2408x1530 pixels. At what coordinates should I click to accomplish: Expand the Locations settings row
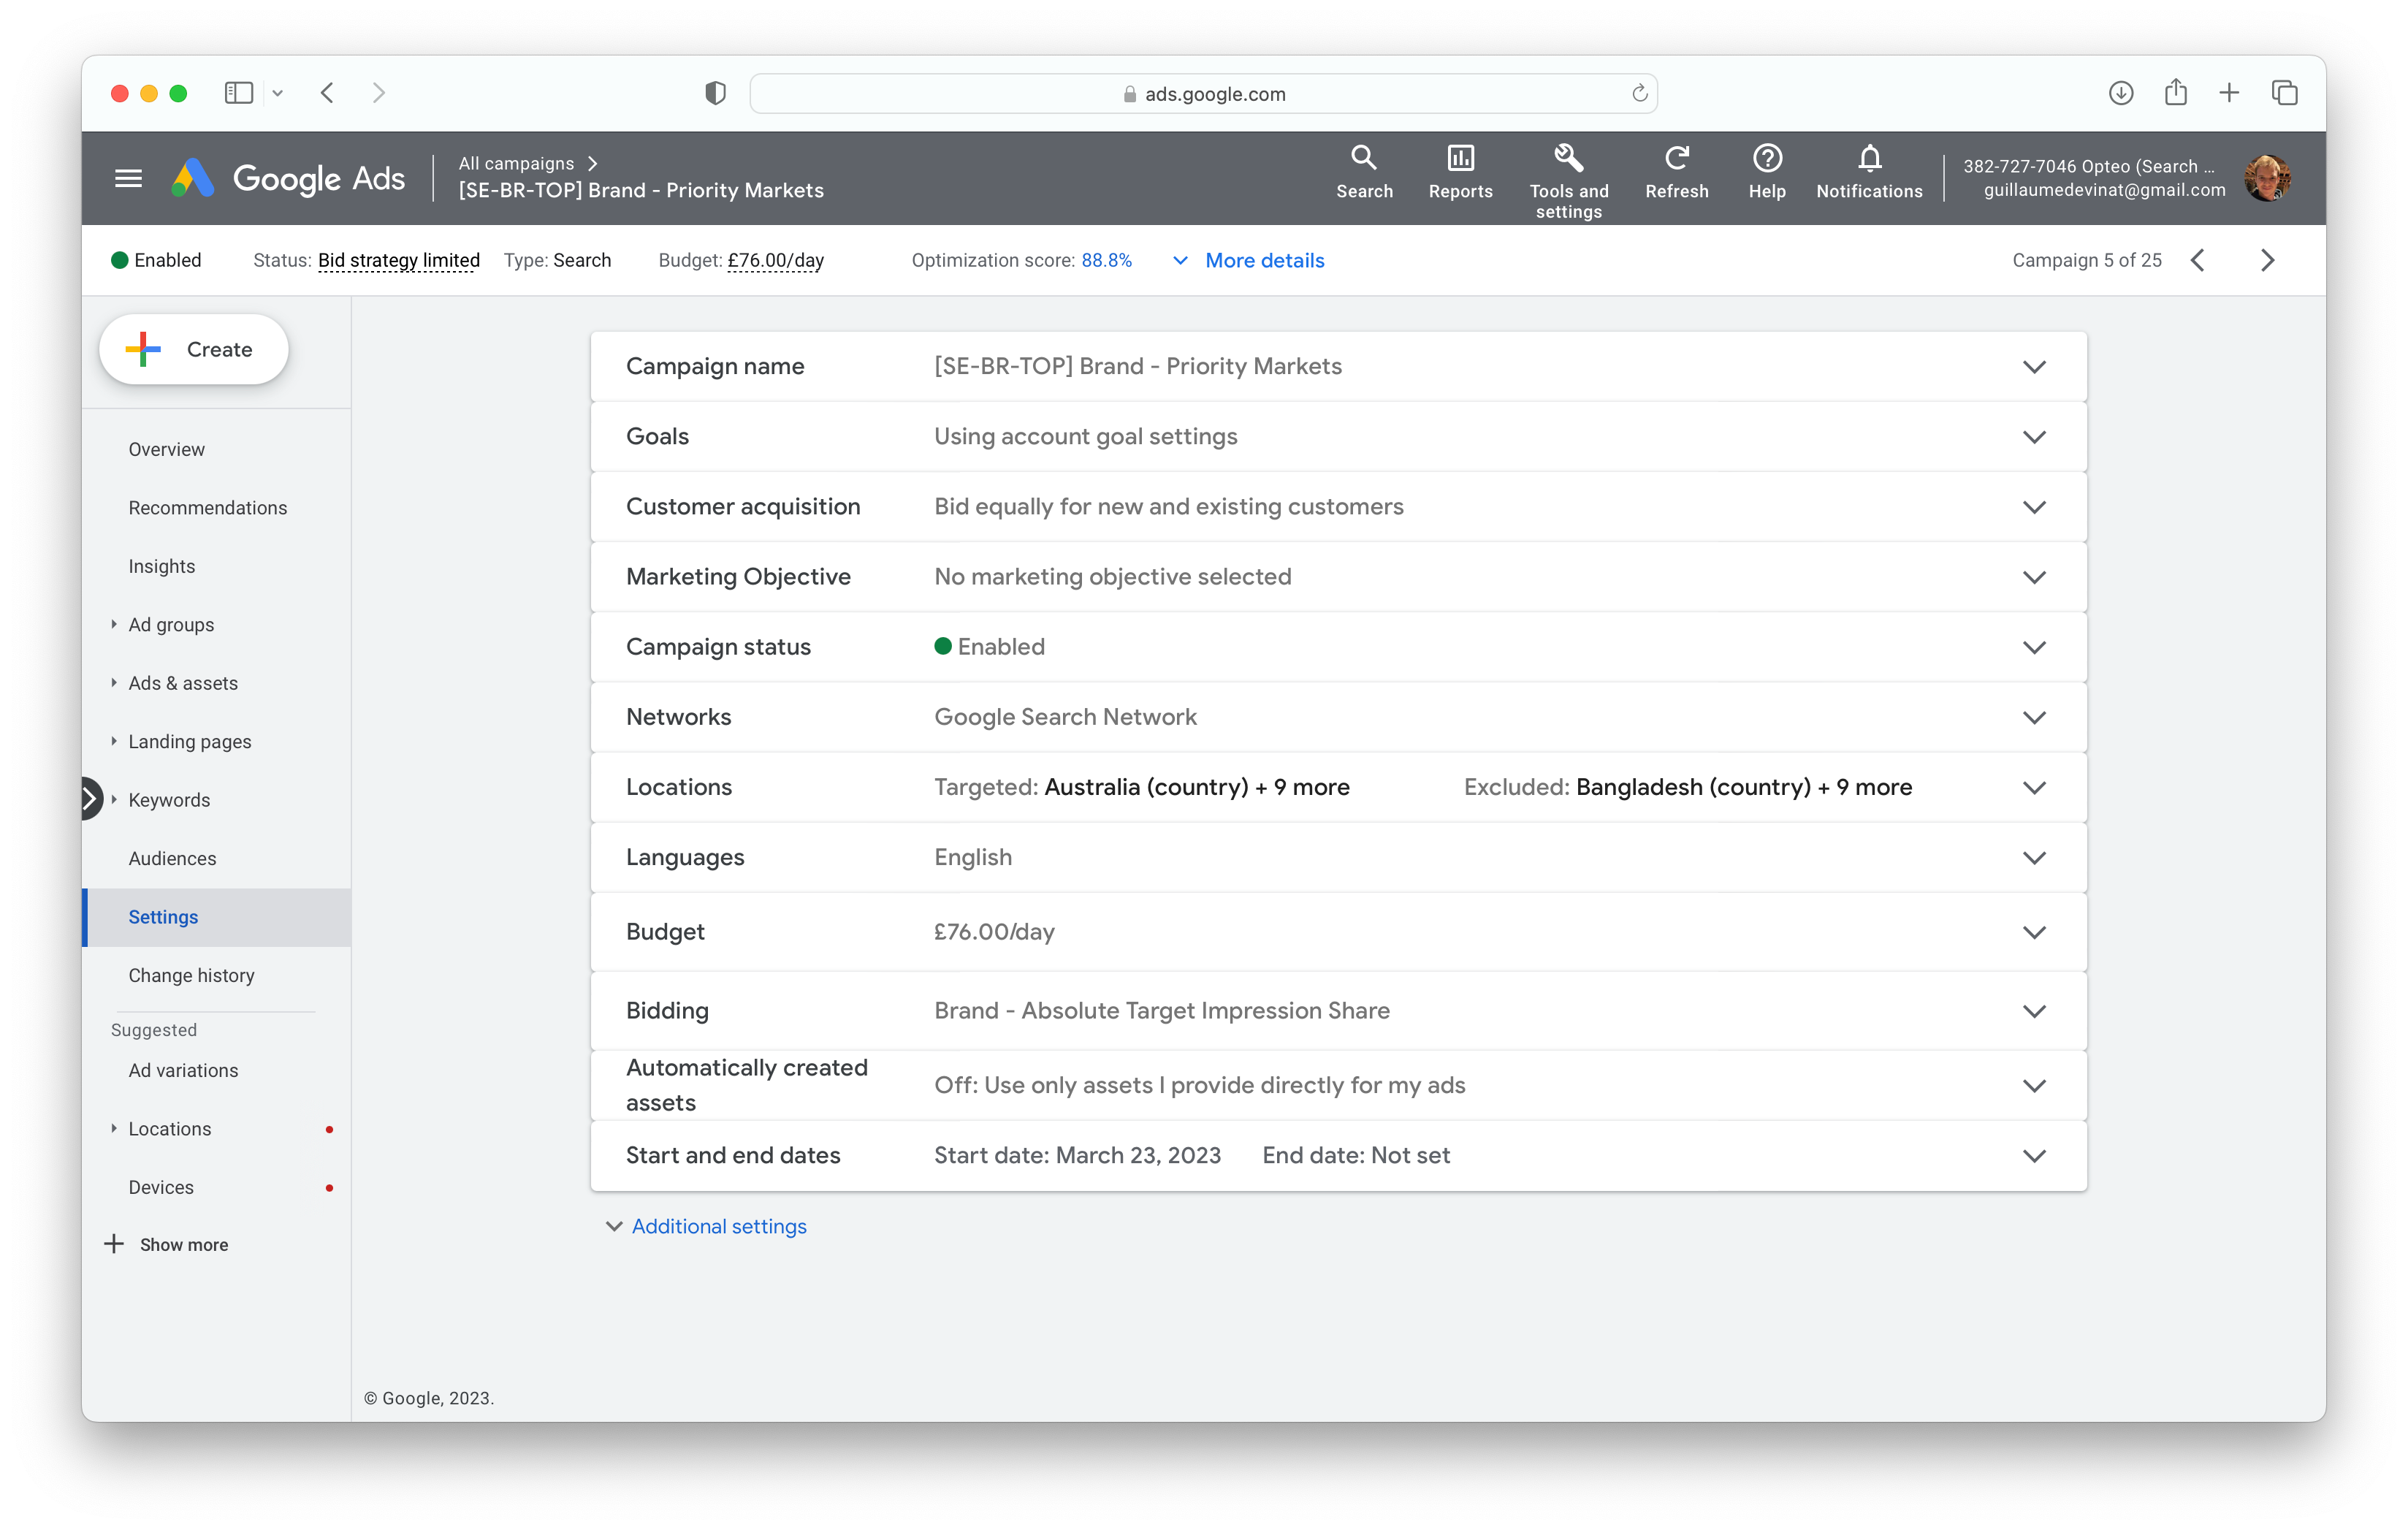[2033, 788]
